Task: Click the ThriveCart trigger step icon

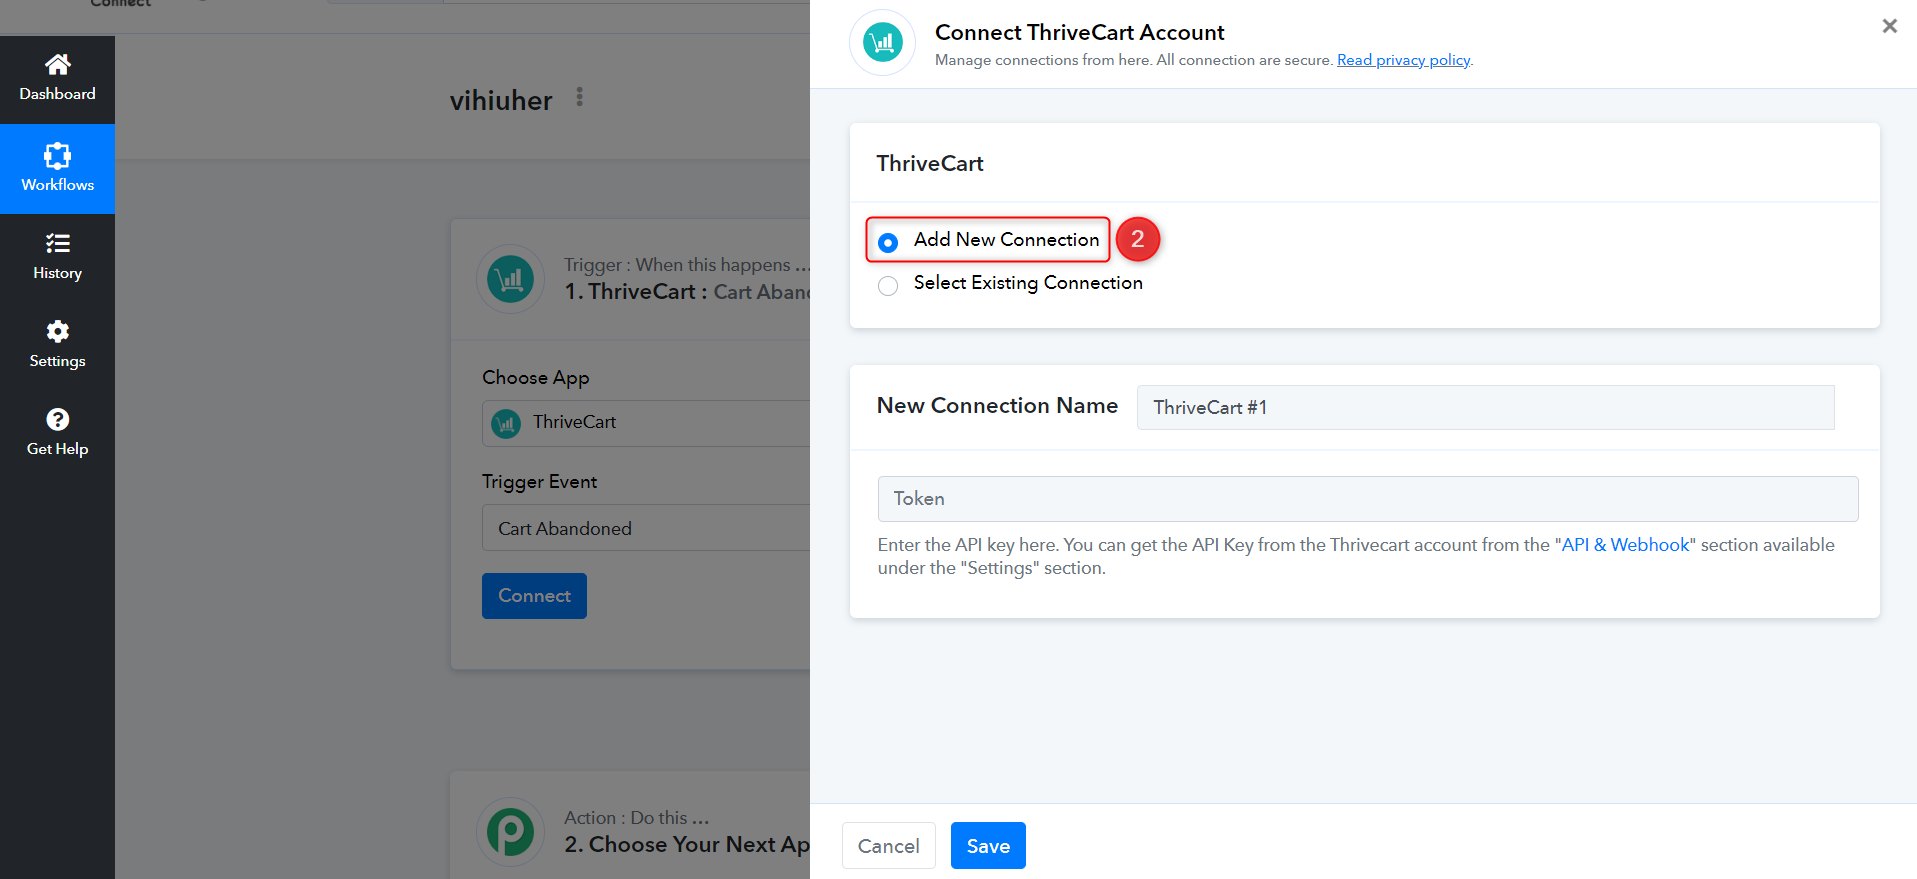Action: 511,279
